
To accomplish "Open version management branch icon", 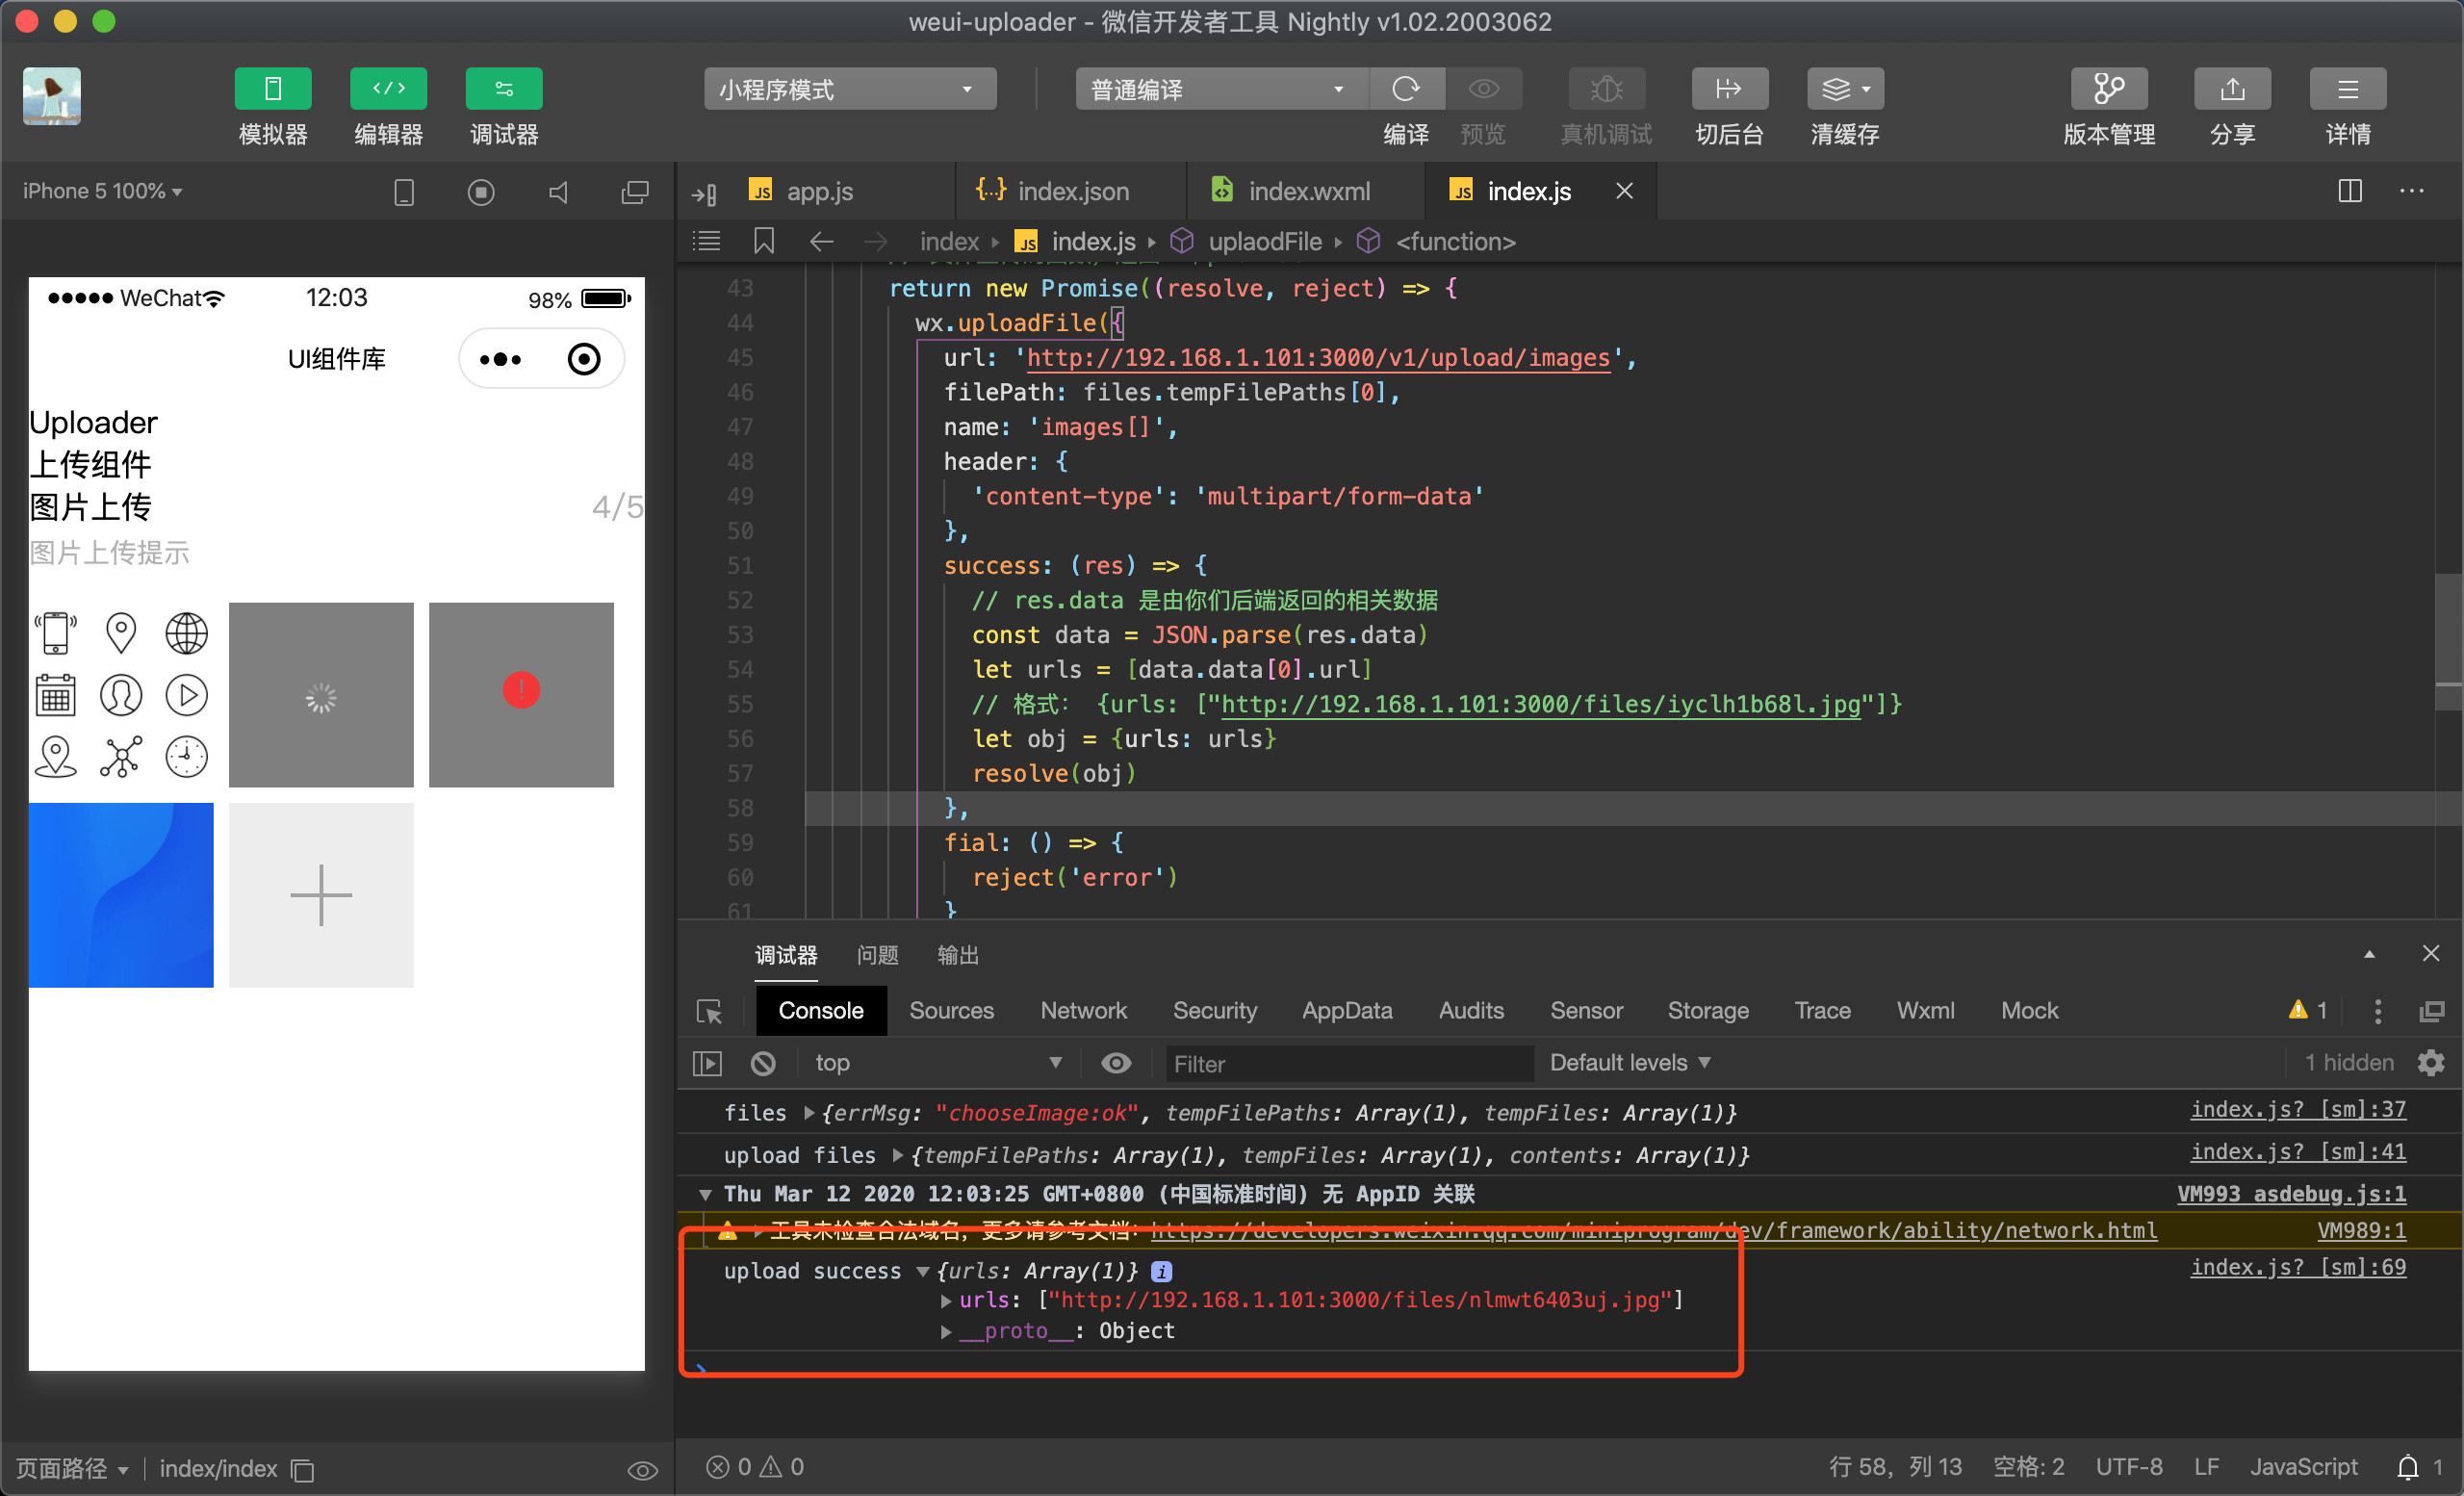I will tap(2108, 89).
